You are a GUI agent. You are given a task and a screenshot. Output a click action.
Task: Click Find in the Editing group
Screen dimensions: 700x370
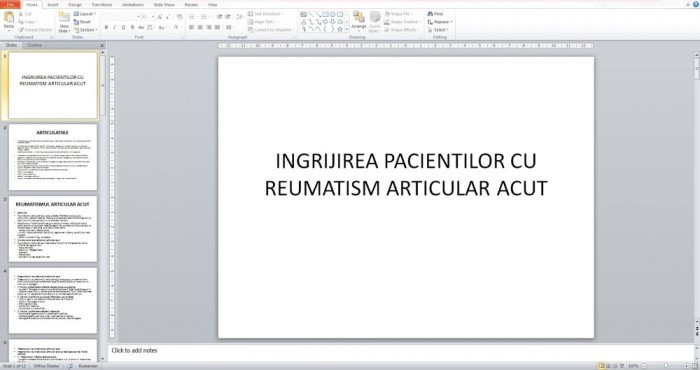(436, 14)
